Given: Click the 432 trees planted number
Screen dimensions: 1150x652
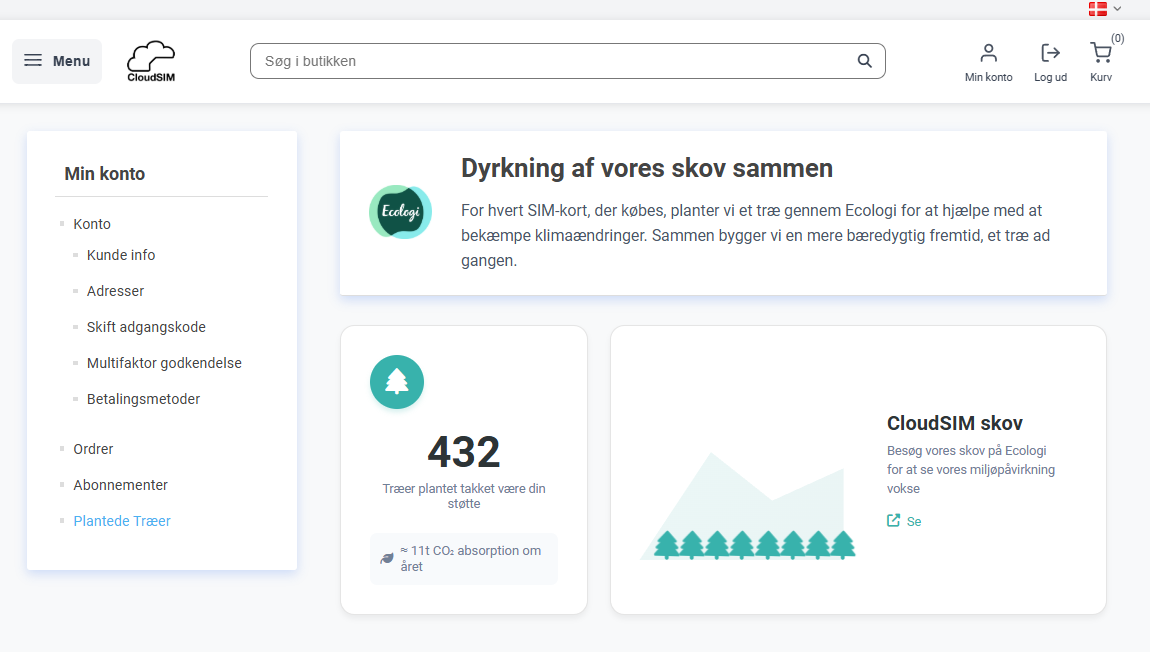Looking at the screenshot, I should (x=464, y=451).
